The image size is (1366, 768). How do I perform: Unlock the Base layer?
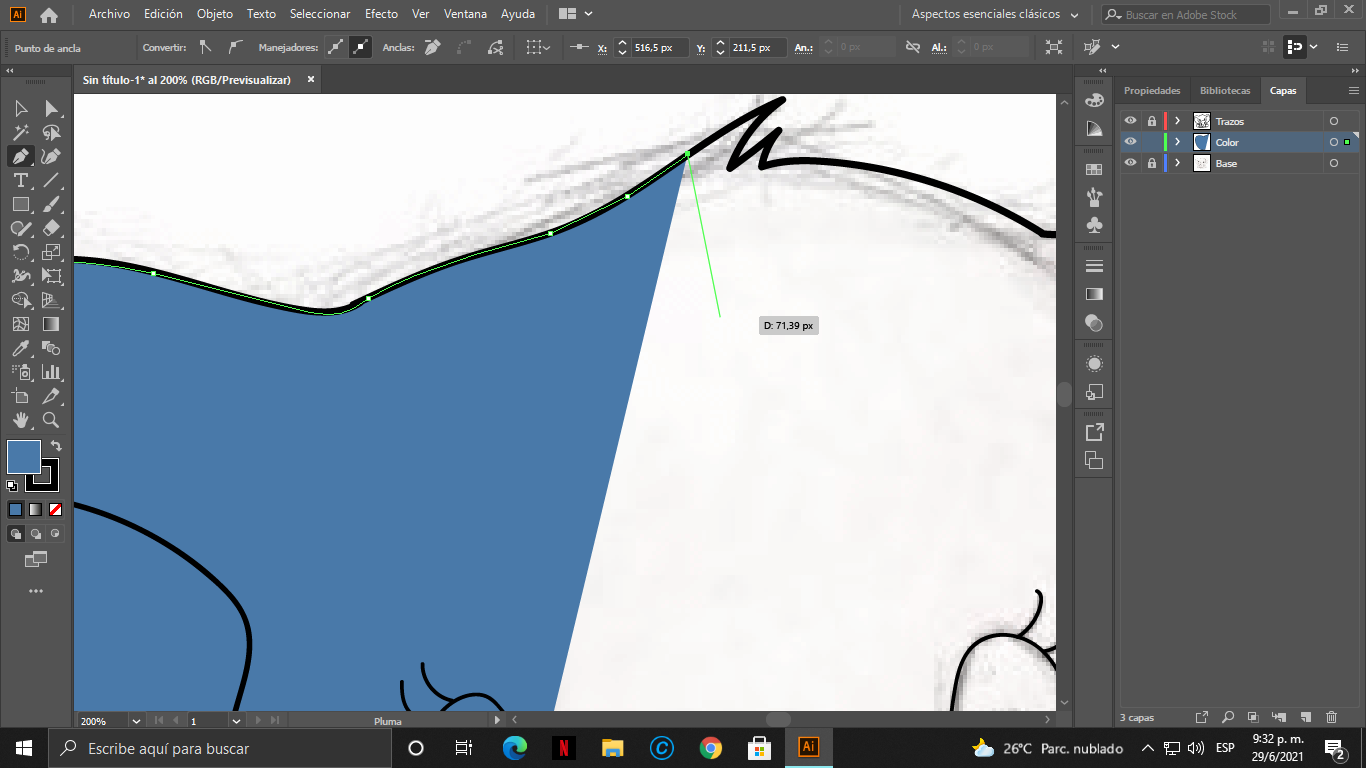1151,163
